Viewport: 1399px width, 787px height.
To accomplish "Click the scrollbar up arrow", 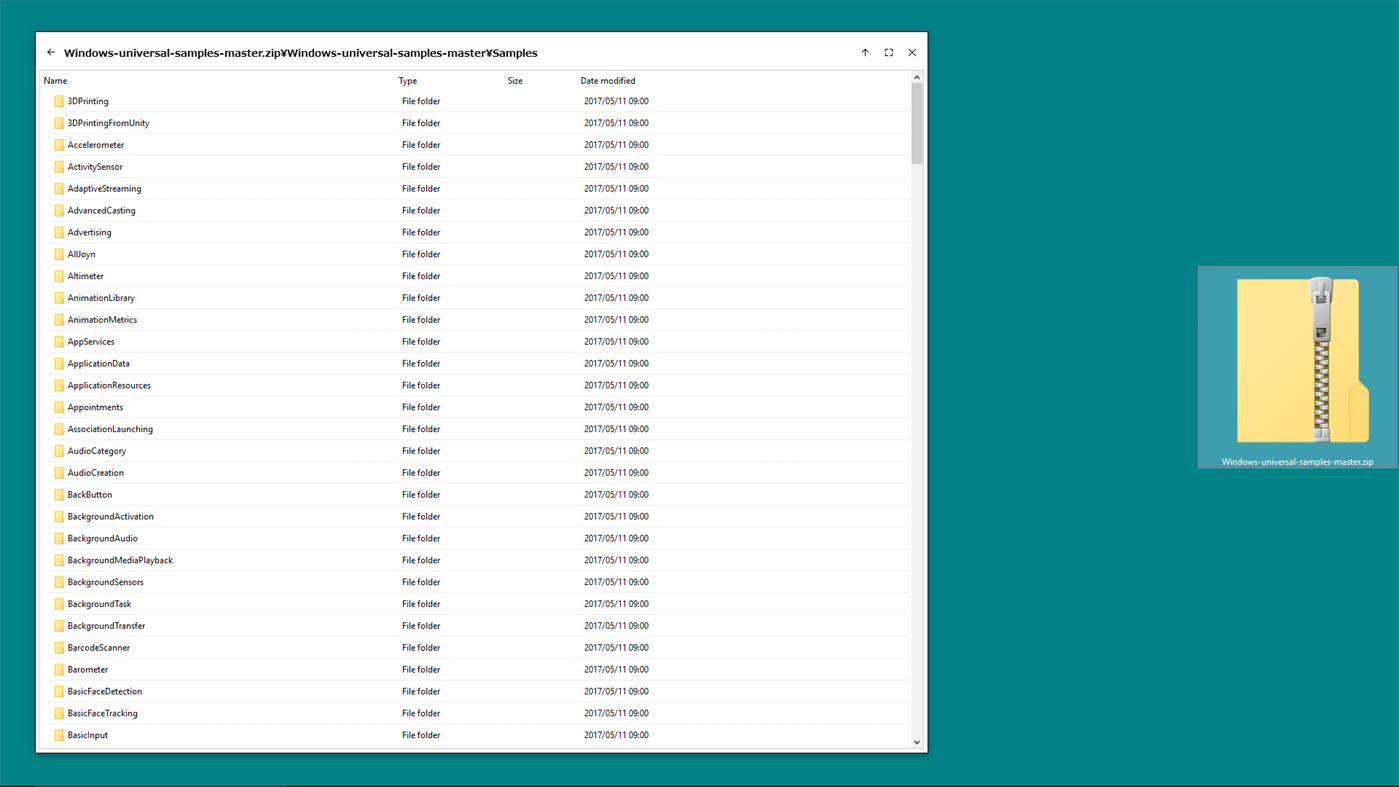I will [x=917, y=77].
